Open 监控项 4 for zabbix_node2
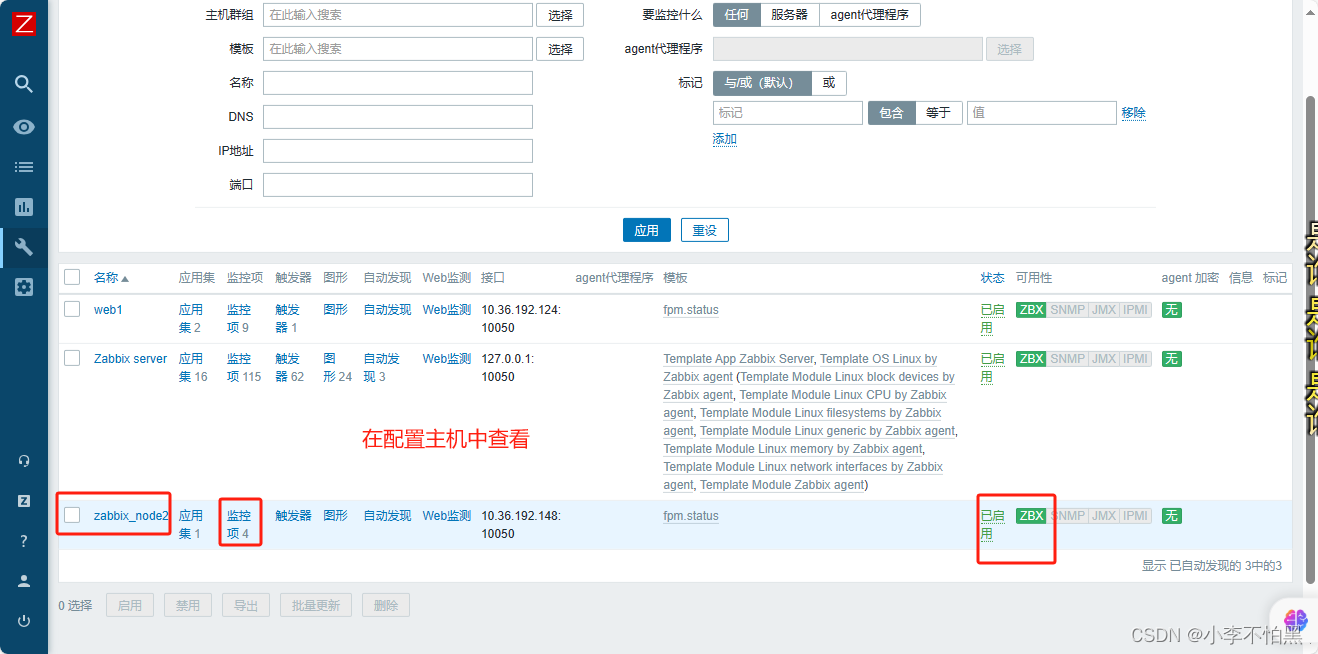This screenshot has height=654, width=1318. click(x=239, y=525)
